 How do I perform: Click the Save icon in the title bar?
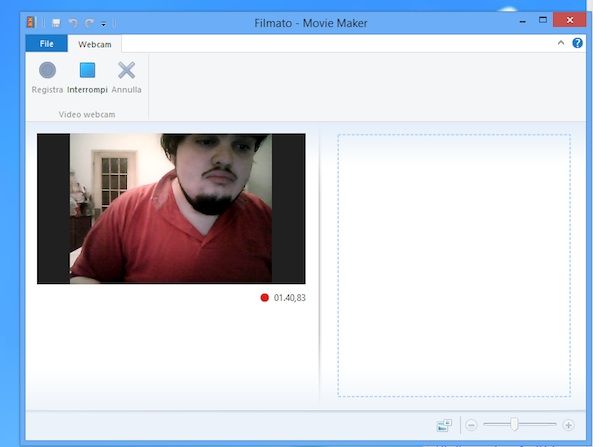click(x=57, y=22)
